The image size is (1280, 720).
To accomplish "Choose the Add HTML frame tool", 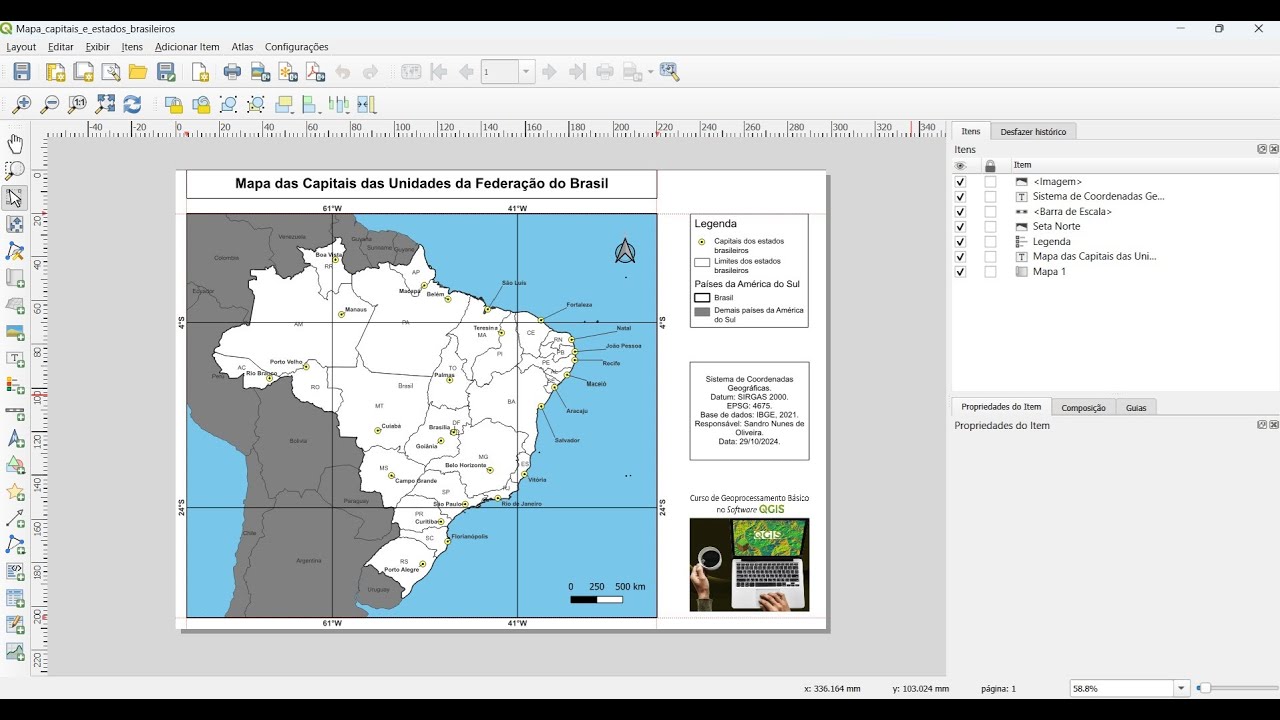I will tap(15, 572).
